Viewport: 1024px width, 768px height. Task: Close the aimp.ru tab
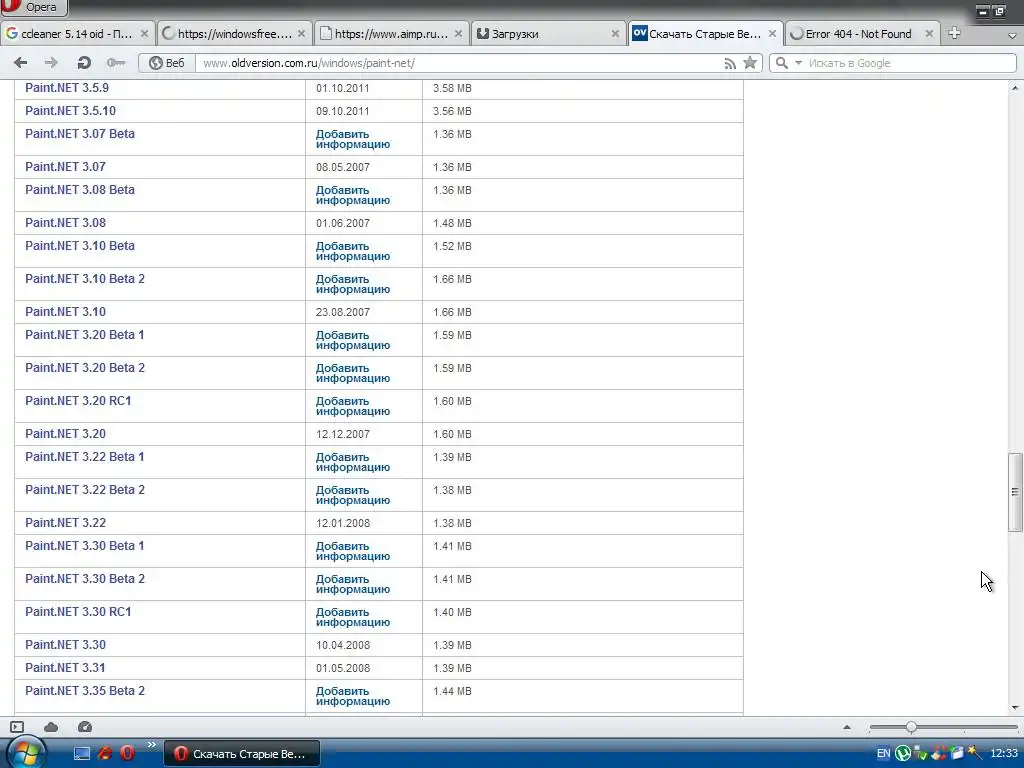pyautogui.click(x=458, y=34)
